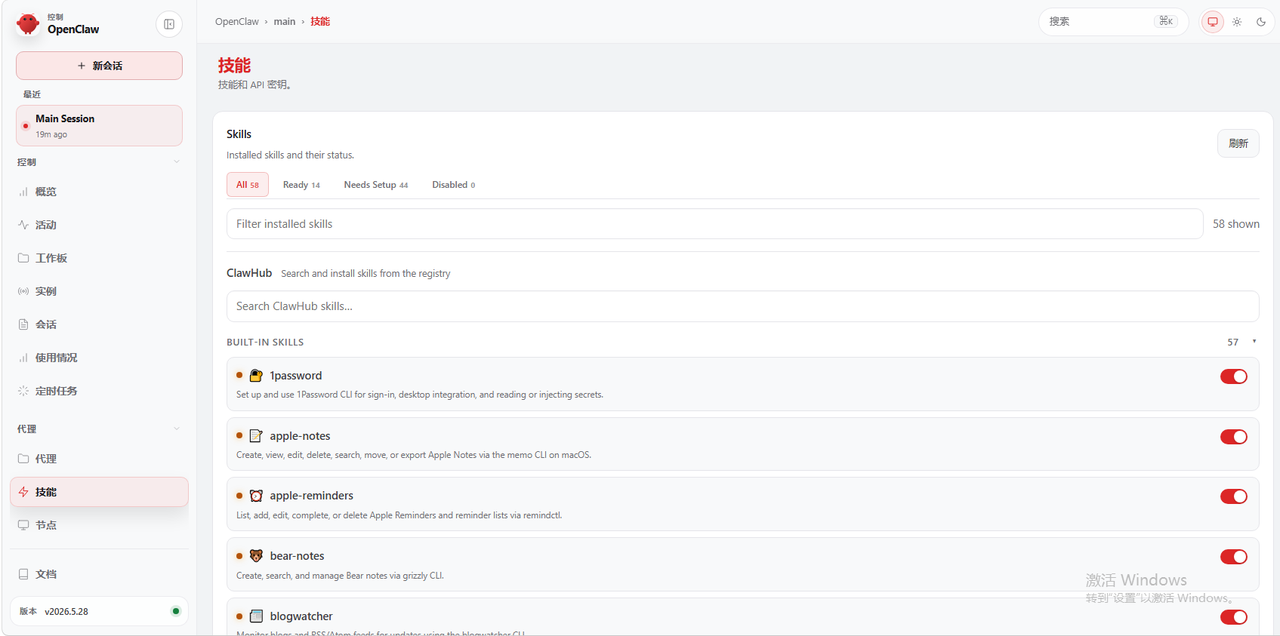Select 技能 skills item in sidebar
The width and height of the screenshot is (1280, 636).
click(99, 492)
